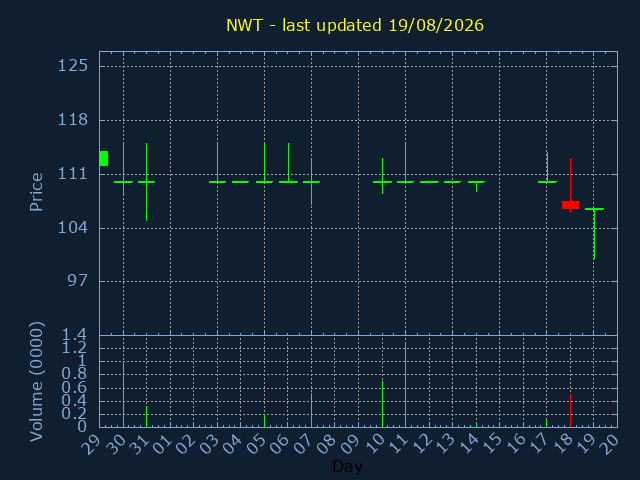This screenshot has height=480, width=640.
Task: Select the day 05 price candlestick
Action: (264, 163)
